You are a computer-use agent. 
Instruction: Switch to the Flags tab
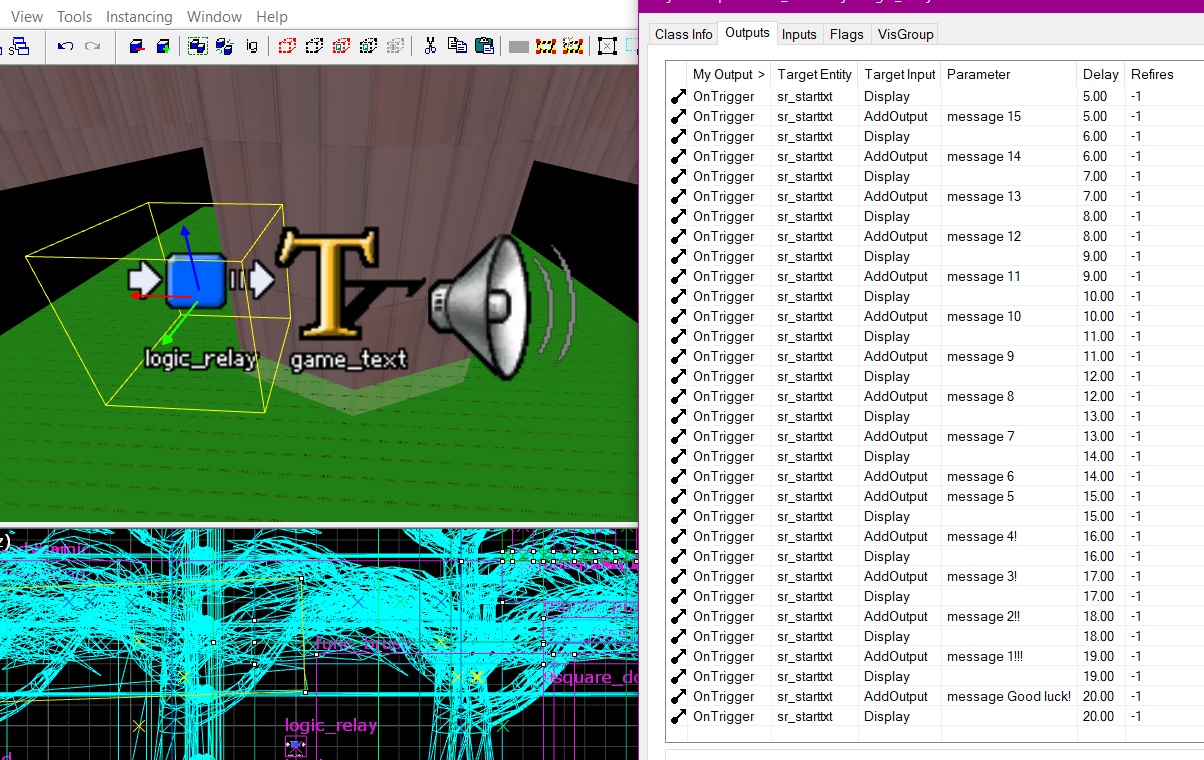[x=846, y=34]
